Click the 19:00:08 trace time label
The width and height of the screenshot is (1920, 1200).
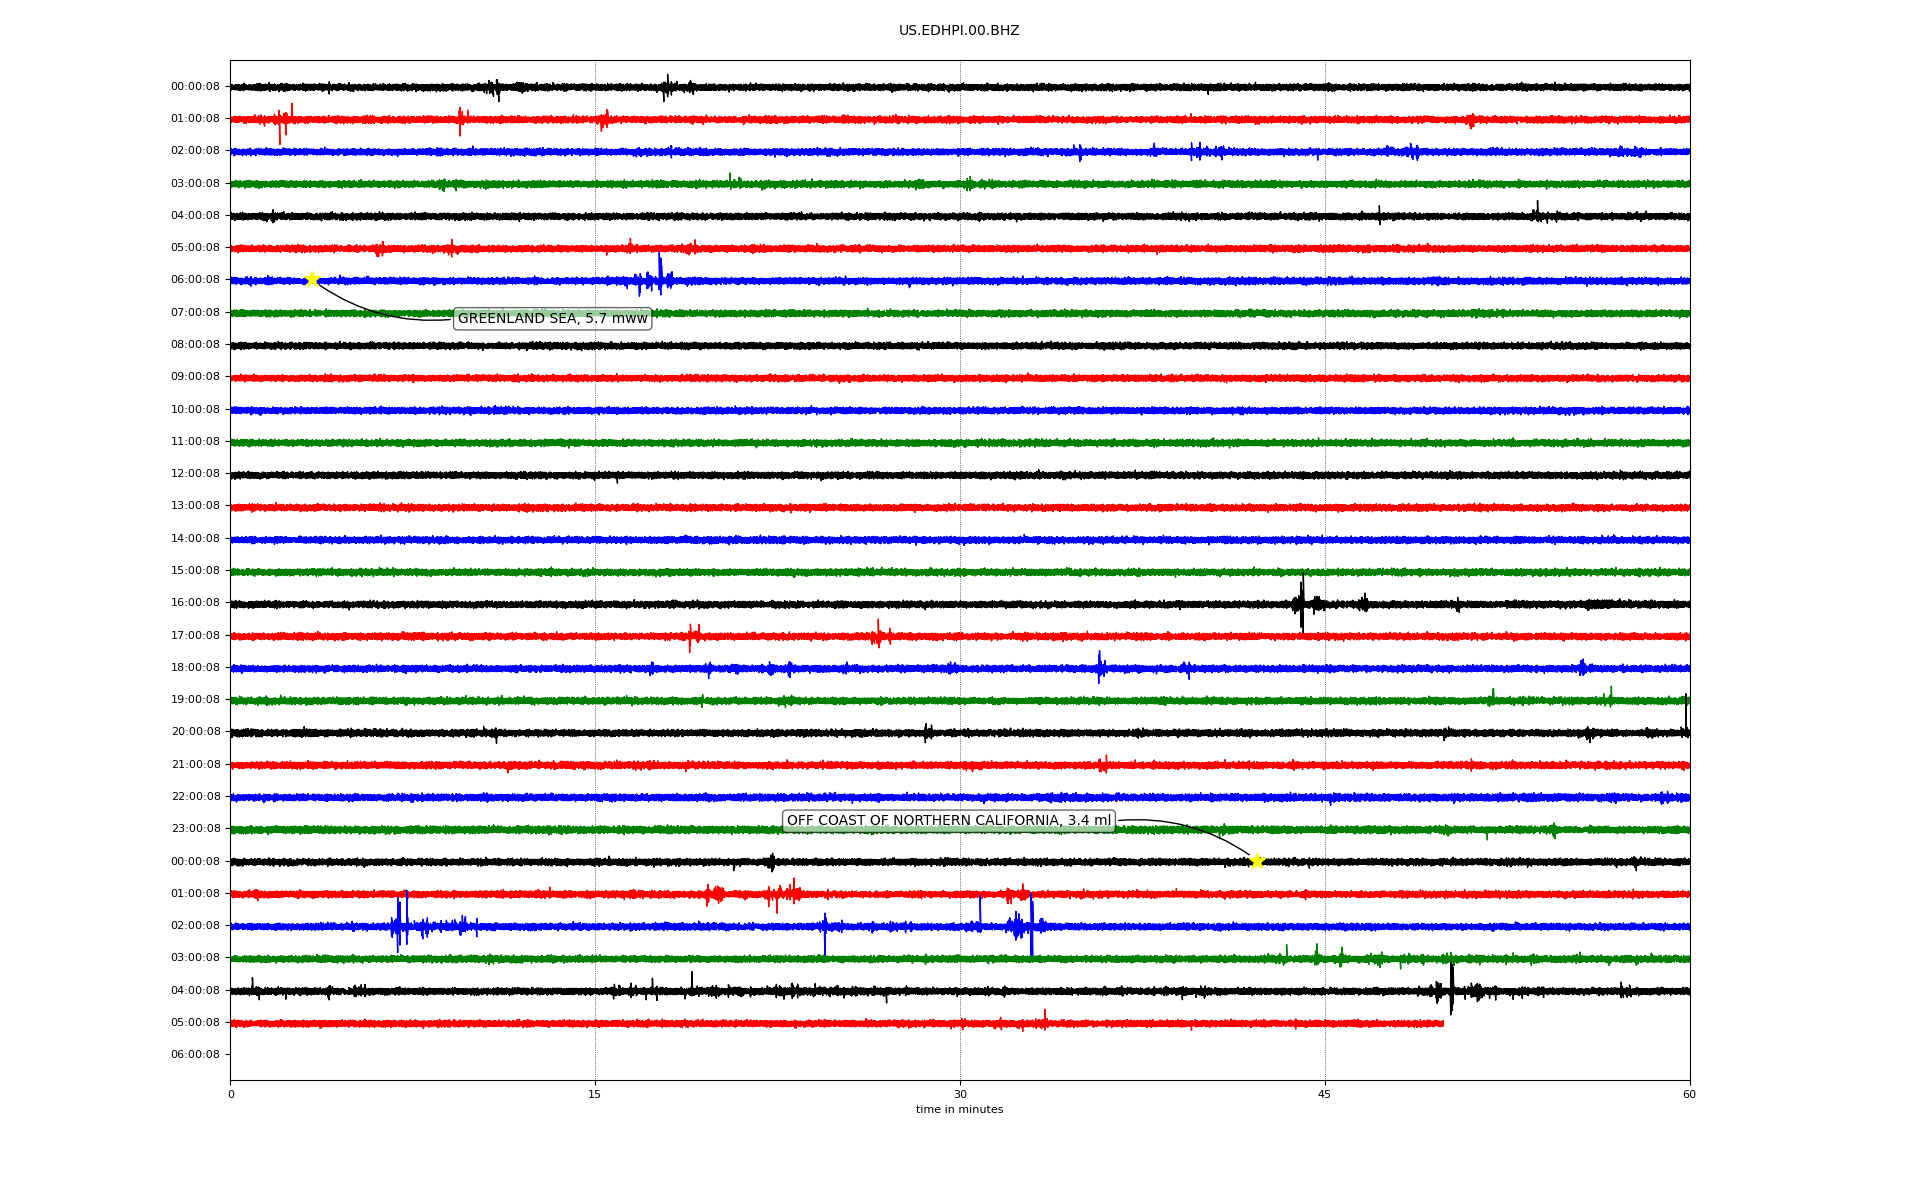[195, 700]
